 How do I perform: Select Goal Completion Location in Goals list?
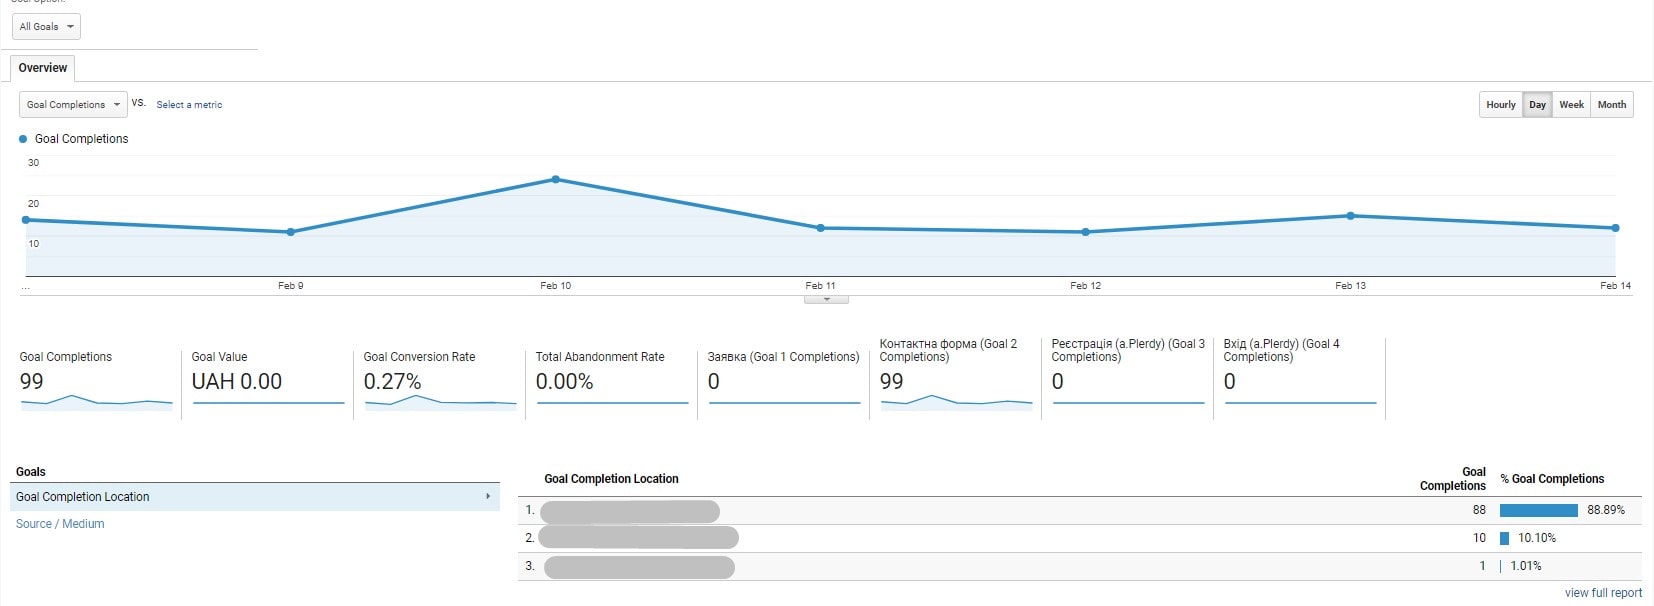tap(255, 497)
